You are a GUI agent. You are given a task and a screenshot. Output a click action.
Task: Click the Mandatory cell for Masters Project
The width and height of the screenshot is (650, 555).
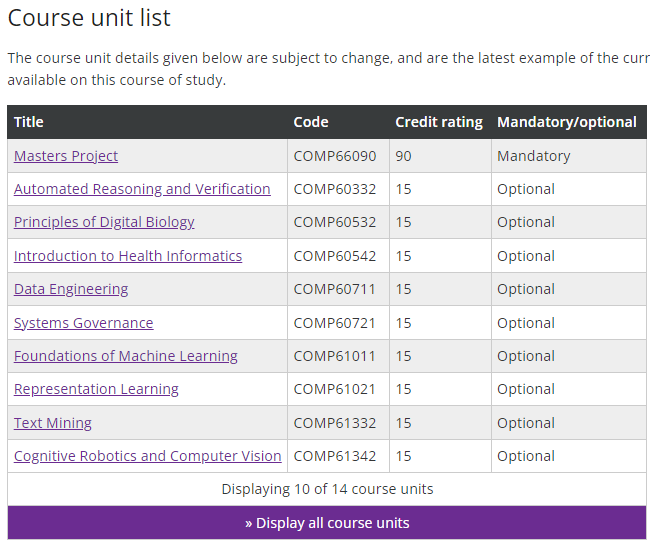pos(534,156)
